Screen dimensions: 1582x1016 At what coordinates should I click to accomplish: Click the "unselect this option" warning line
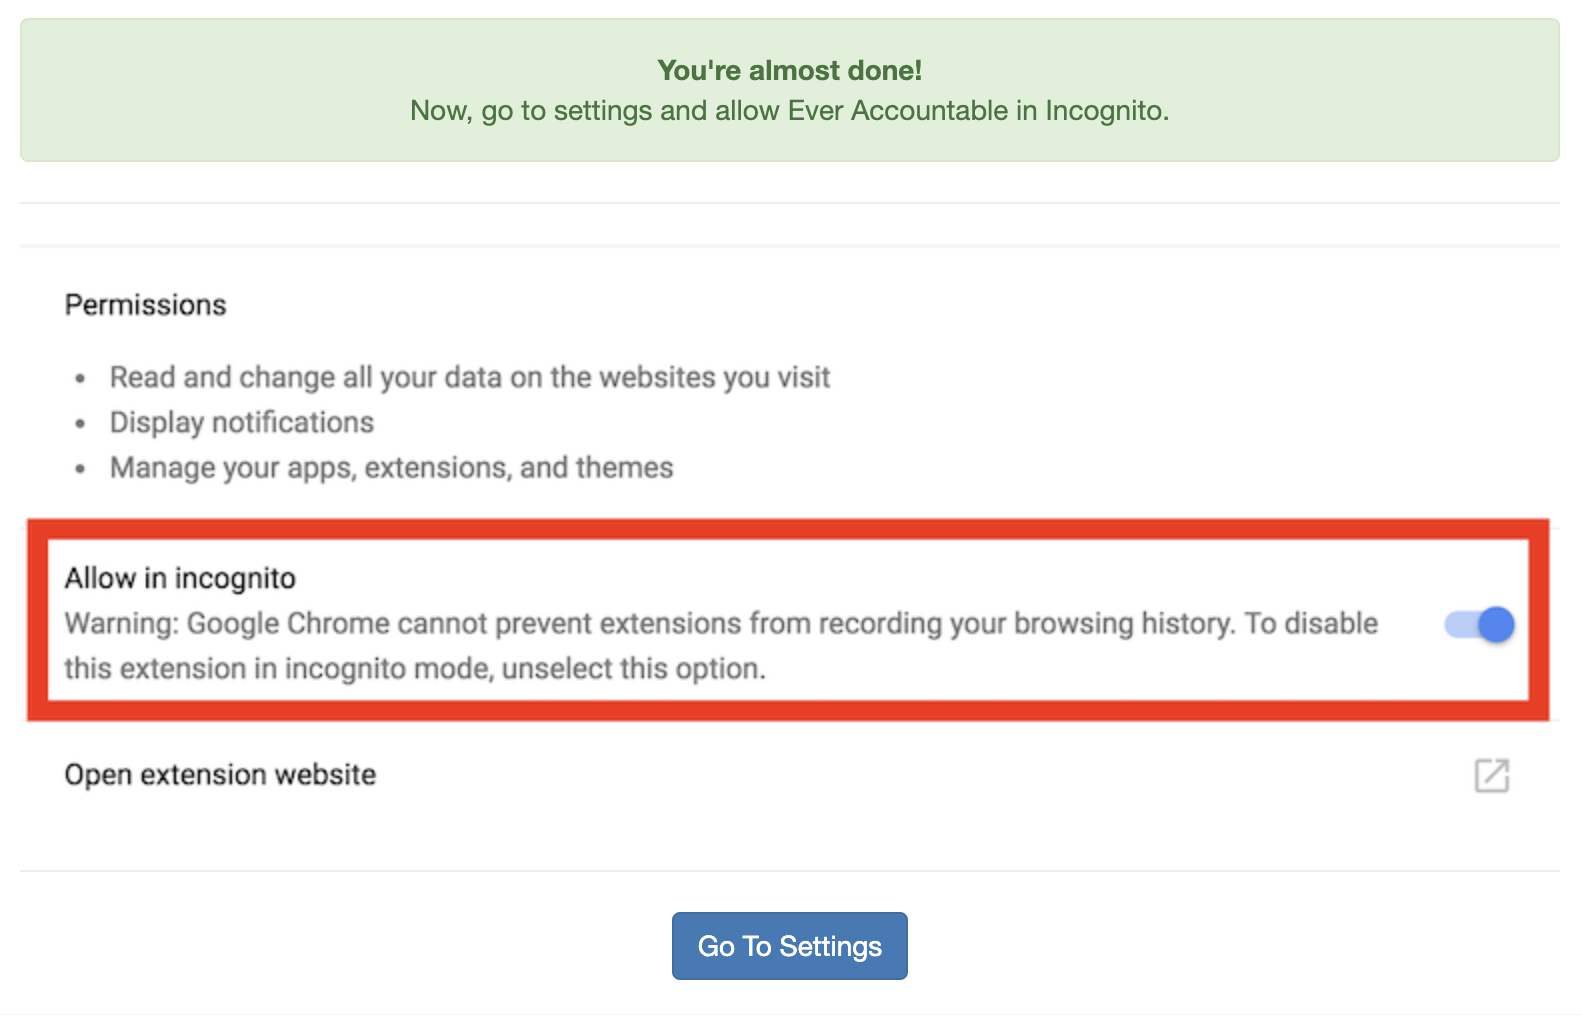point(415,668)
